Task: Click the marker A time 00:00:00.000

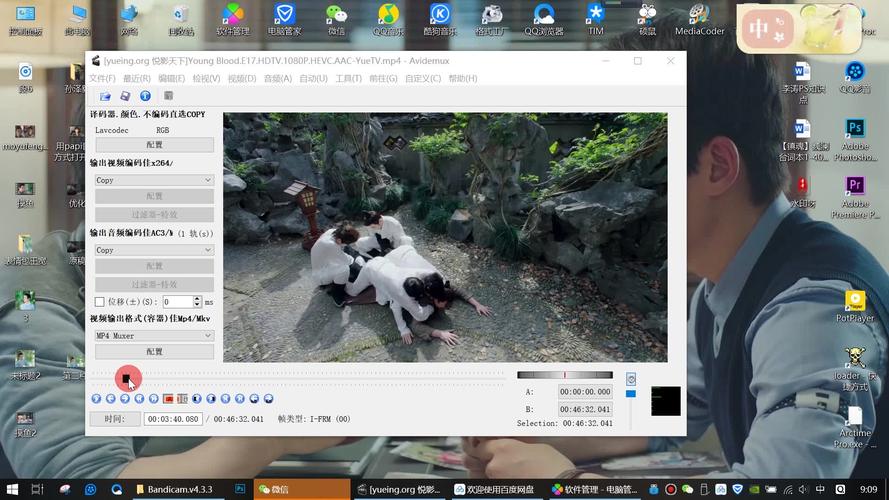Action: (585, 392)
